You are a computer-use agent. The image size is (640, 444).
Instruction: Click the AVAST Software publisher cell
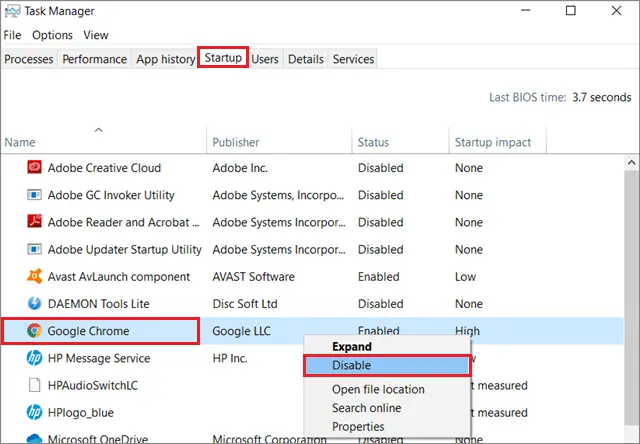coord(253,277)
